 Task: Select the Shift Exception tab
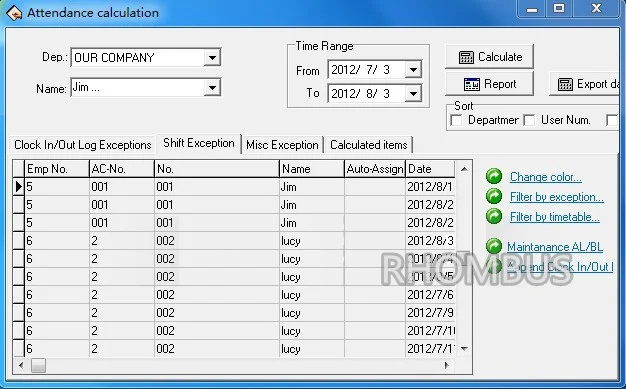(x=199, y=143)
